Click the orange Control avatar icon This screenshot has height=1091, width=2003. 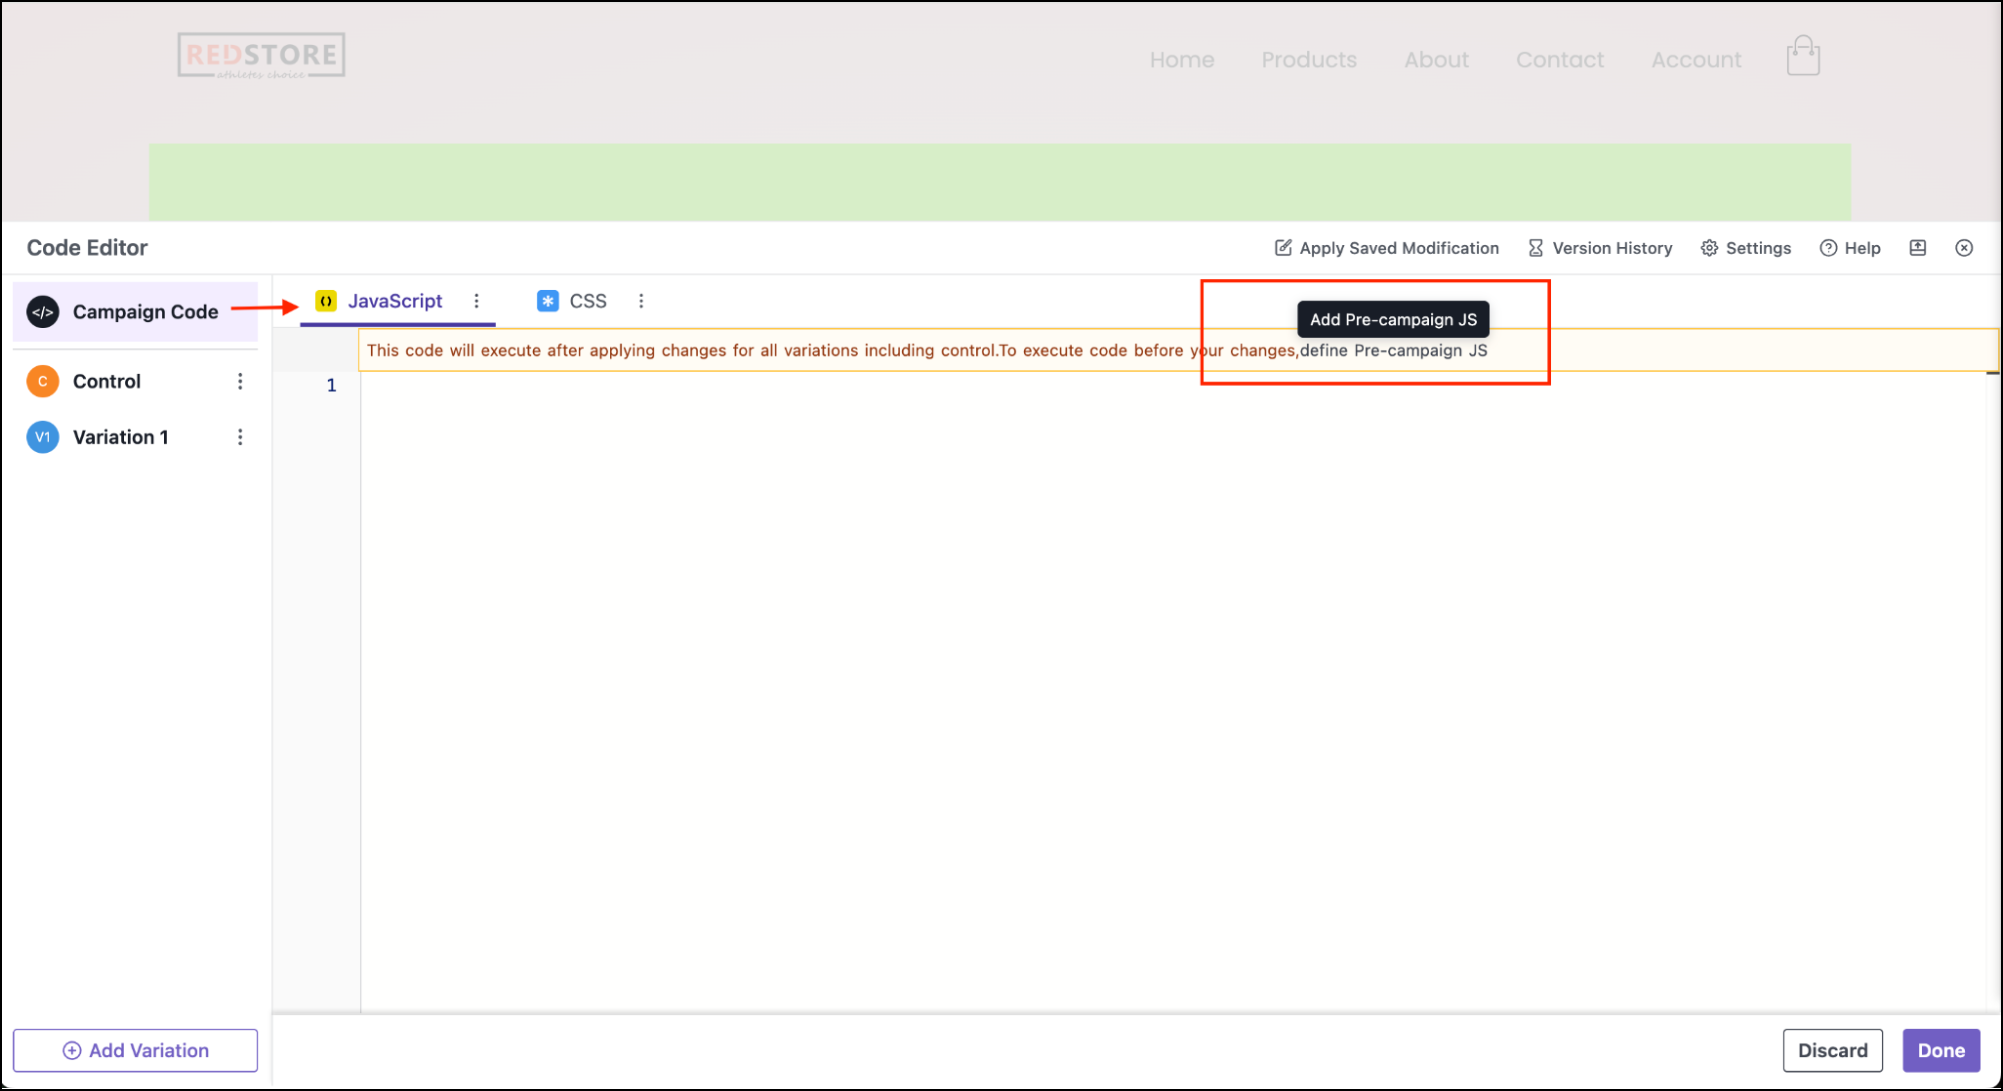click(x=43, y=381)
